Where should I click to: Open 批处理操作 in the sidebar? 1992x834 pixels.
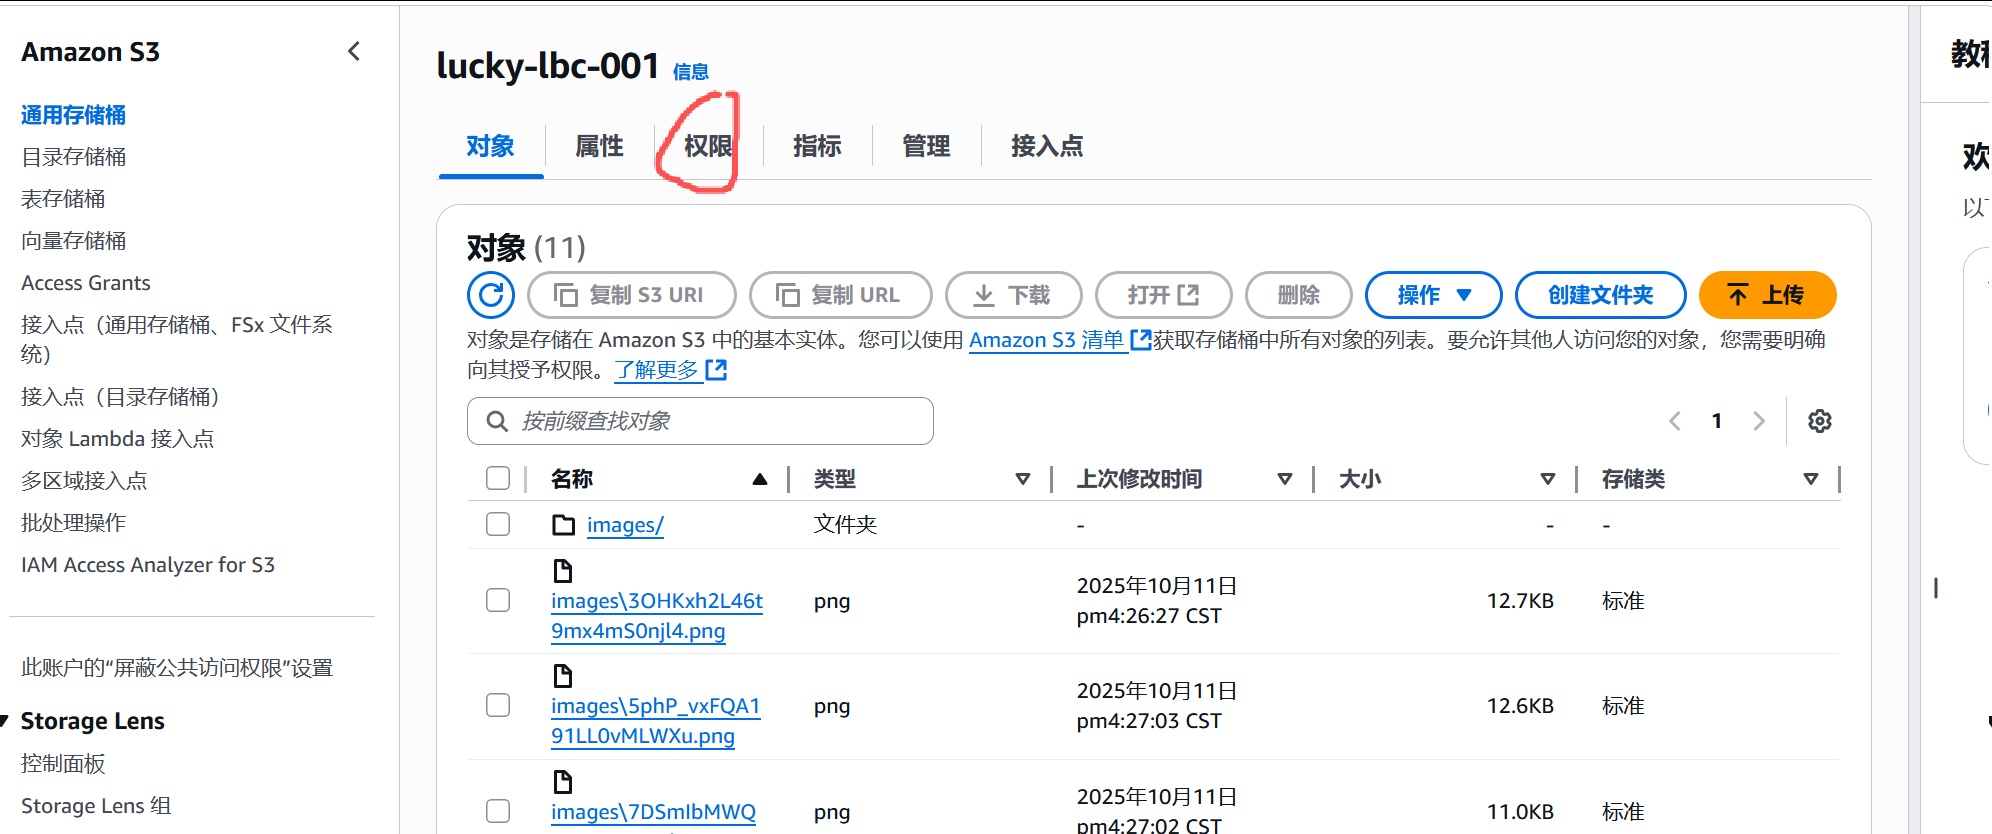coord(73,523)
